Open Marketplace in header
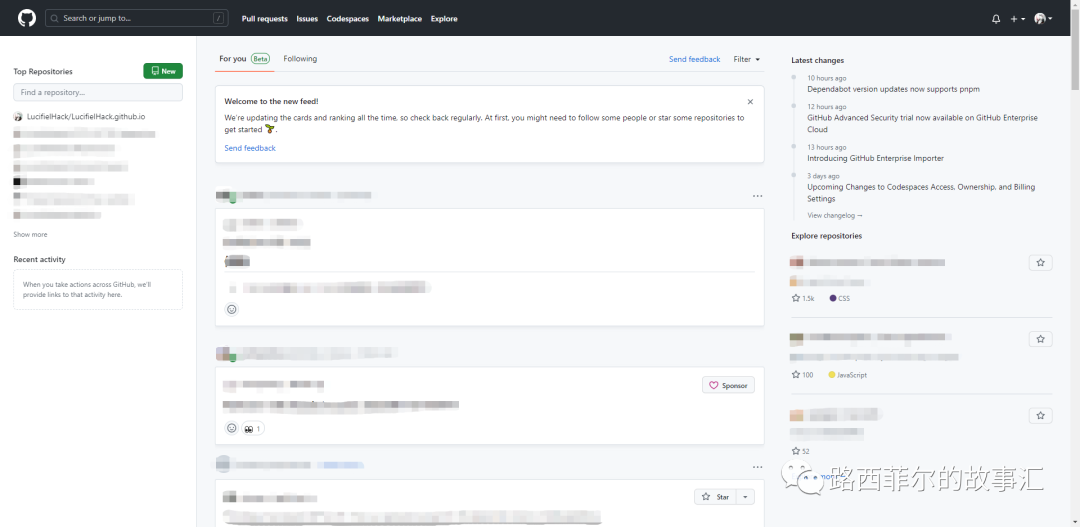This screenshot has height=527, width=1080. [x=399, y=19]
